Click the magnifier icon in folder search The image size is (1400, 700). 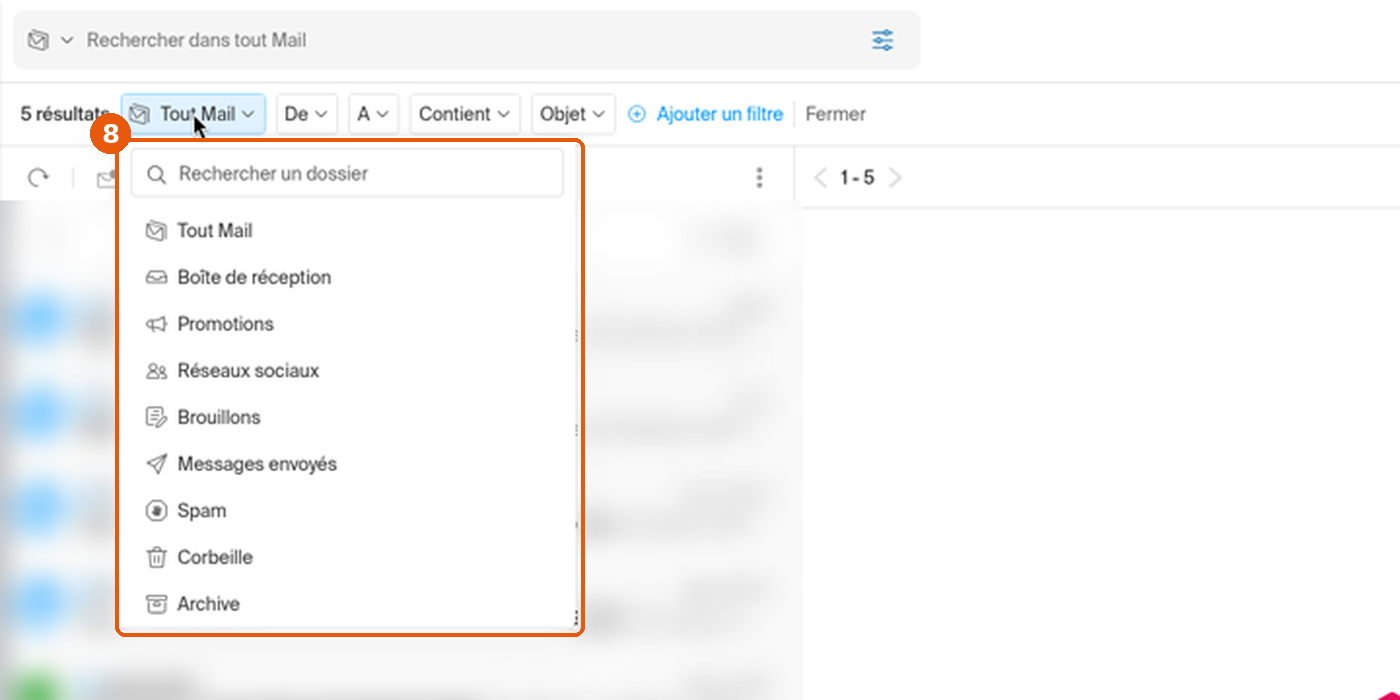(156, 174)
